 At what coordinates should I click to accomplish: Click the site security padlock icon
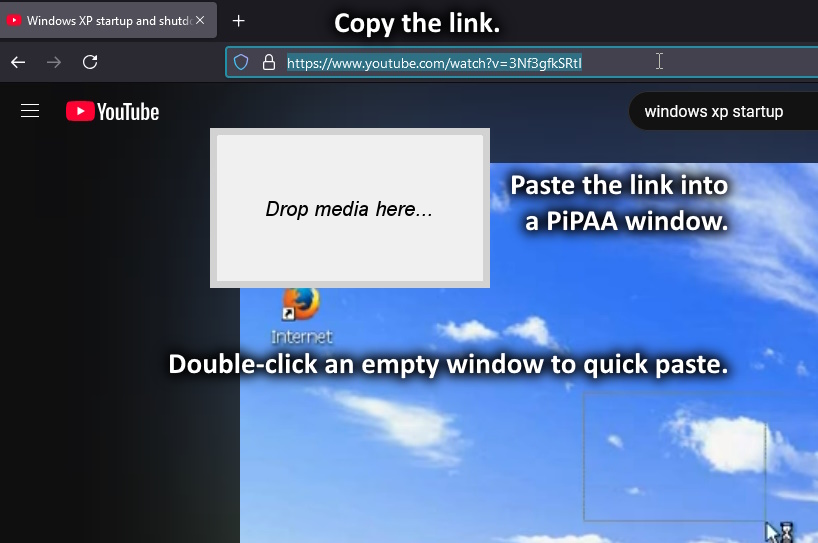point(269,63)
